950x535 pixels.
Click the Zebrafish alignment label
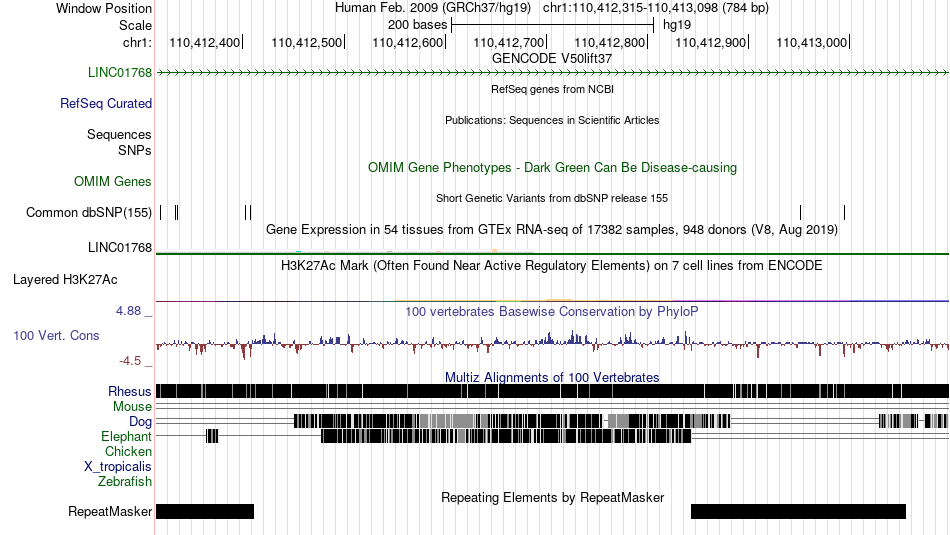125,482
